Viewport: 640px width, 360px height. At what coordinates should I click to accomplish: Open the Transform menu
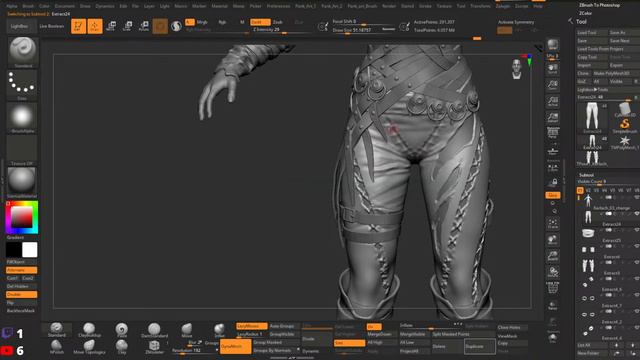(x=480, y=6)
